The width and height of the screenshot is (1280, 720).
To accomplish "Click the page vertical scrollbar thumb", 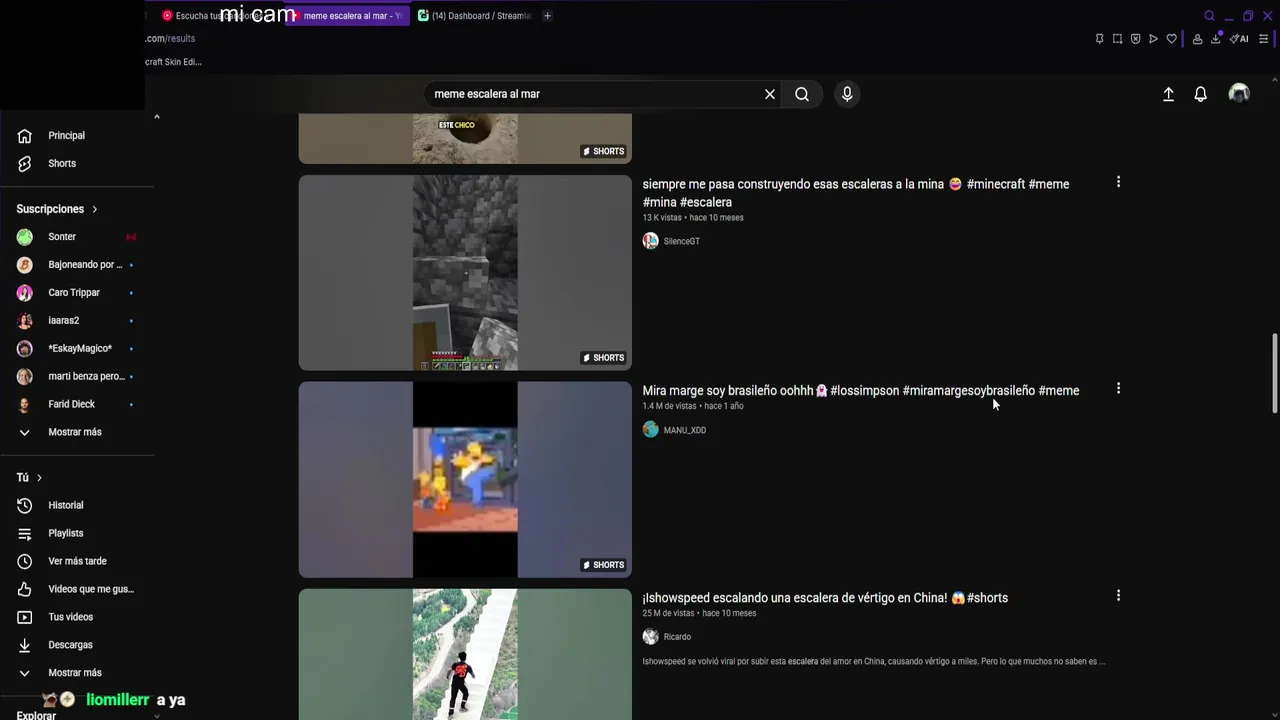I will 1274,372.
